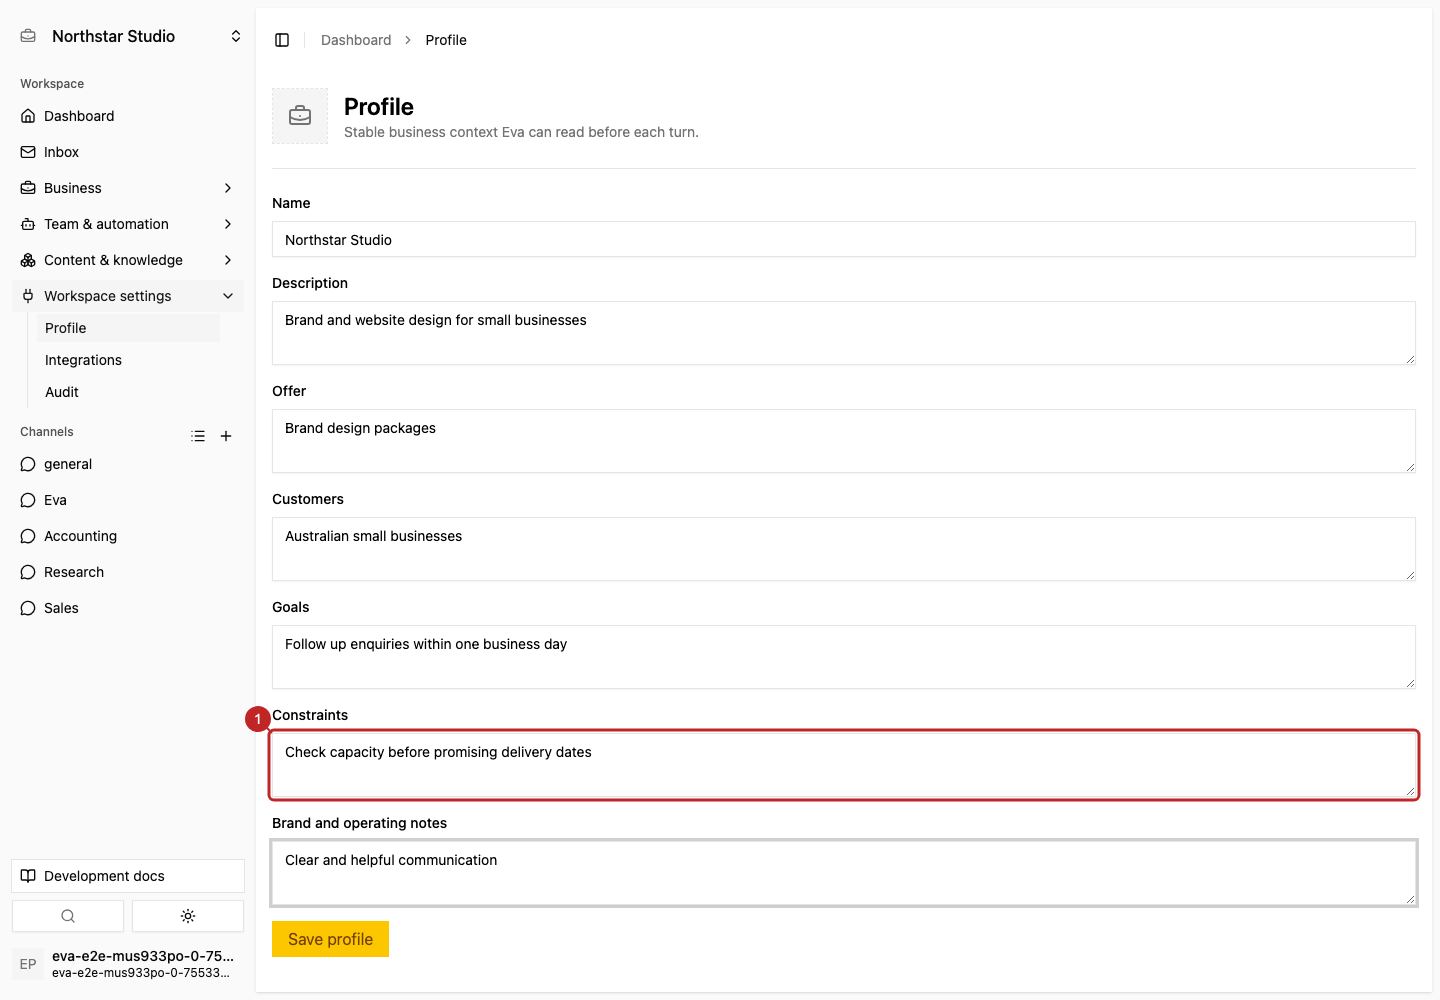Image resolution: width=1440 pixels, height=1000 pixels.
Task: Click the Eva channel chat icon
Action: pos(28,500)
